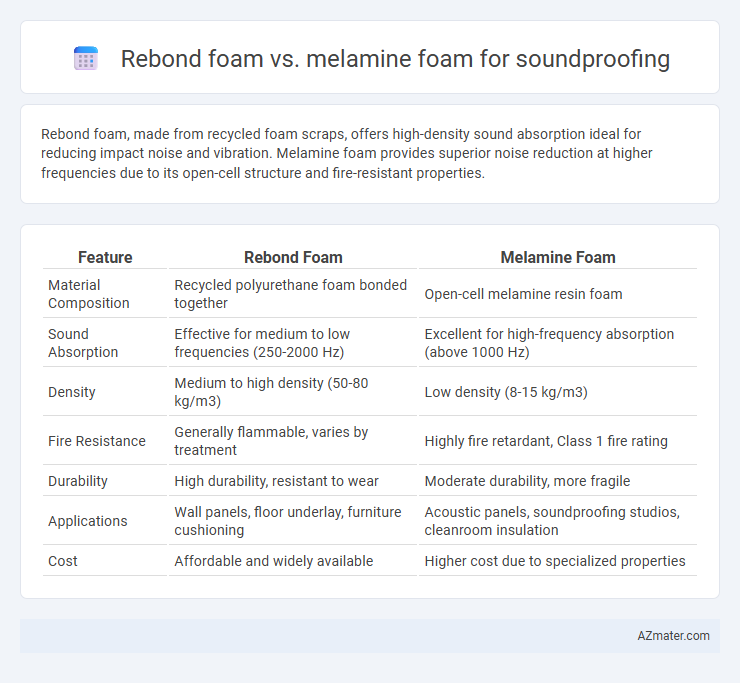Image resolution: width=740 pixels, height=683 pixels.
Task: Select the 'Cost' row label
Action: click(63, 561)
